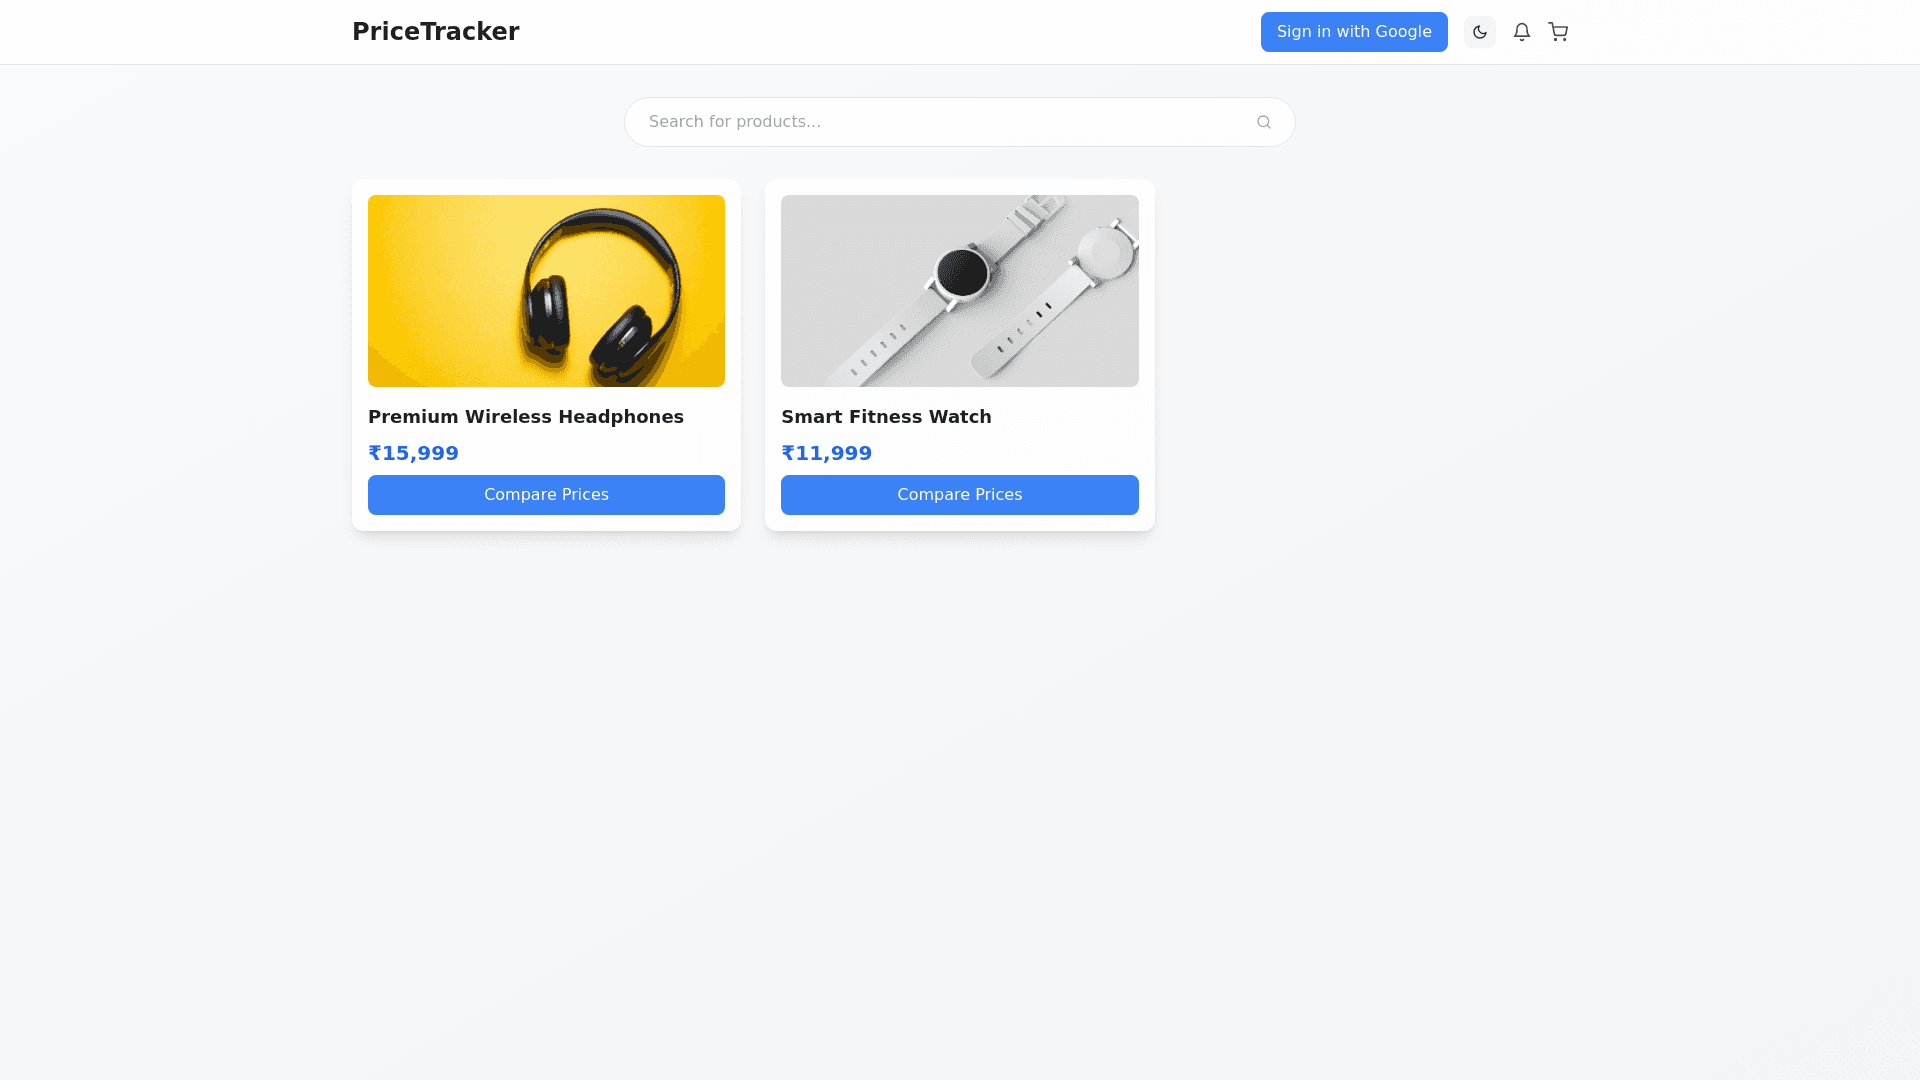Compare Prices for Smart Fitness Watch
This screenshot has width=1920, height=1080.
point(960,495)
